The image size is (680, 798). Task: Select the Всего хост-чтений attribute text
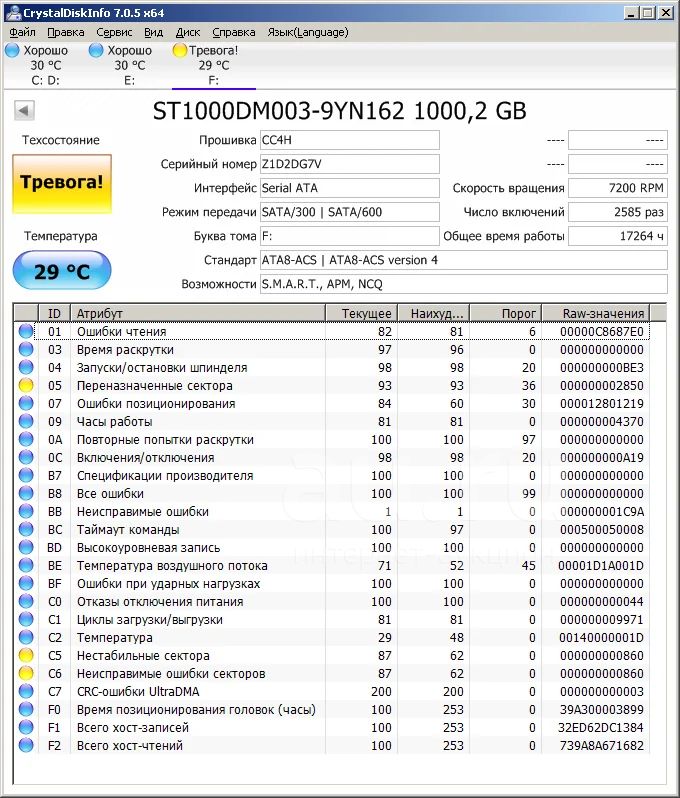(x=129, y=746)
